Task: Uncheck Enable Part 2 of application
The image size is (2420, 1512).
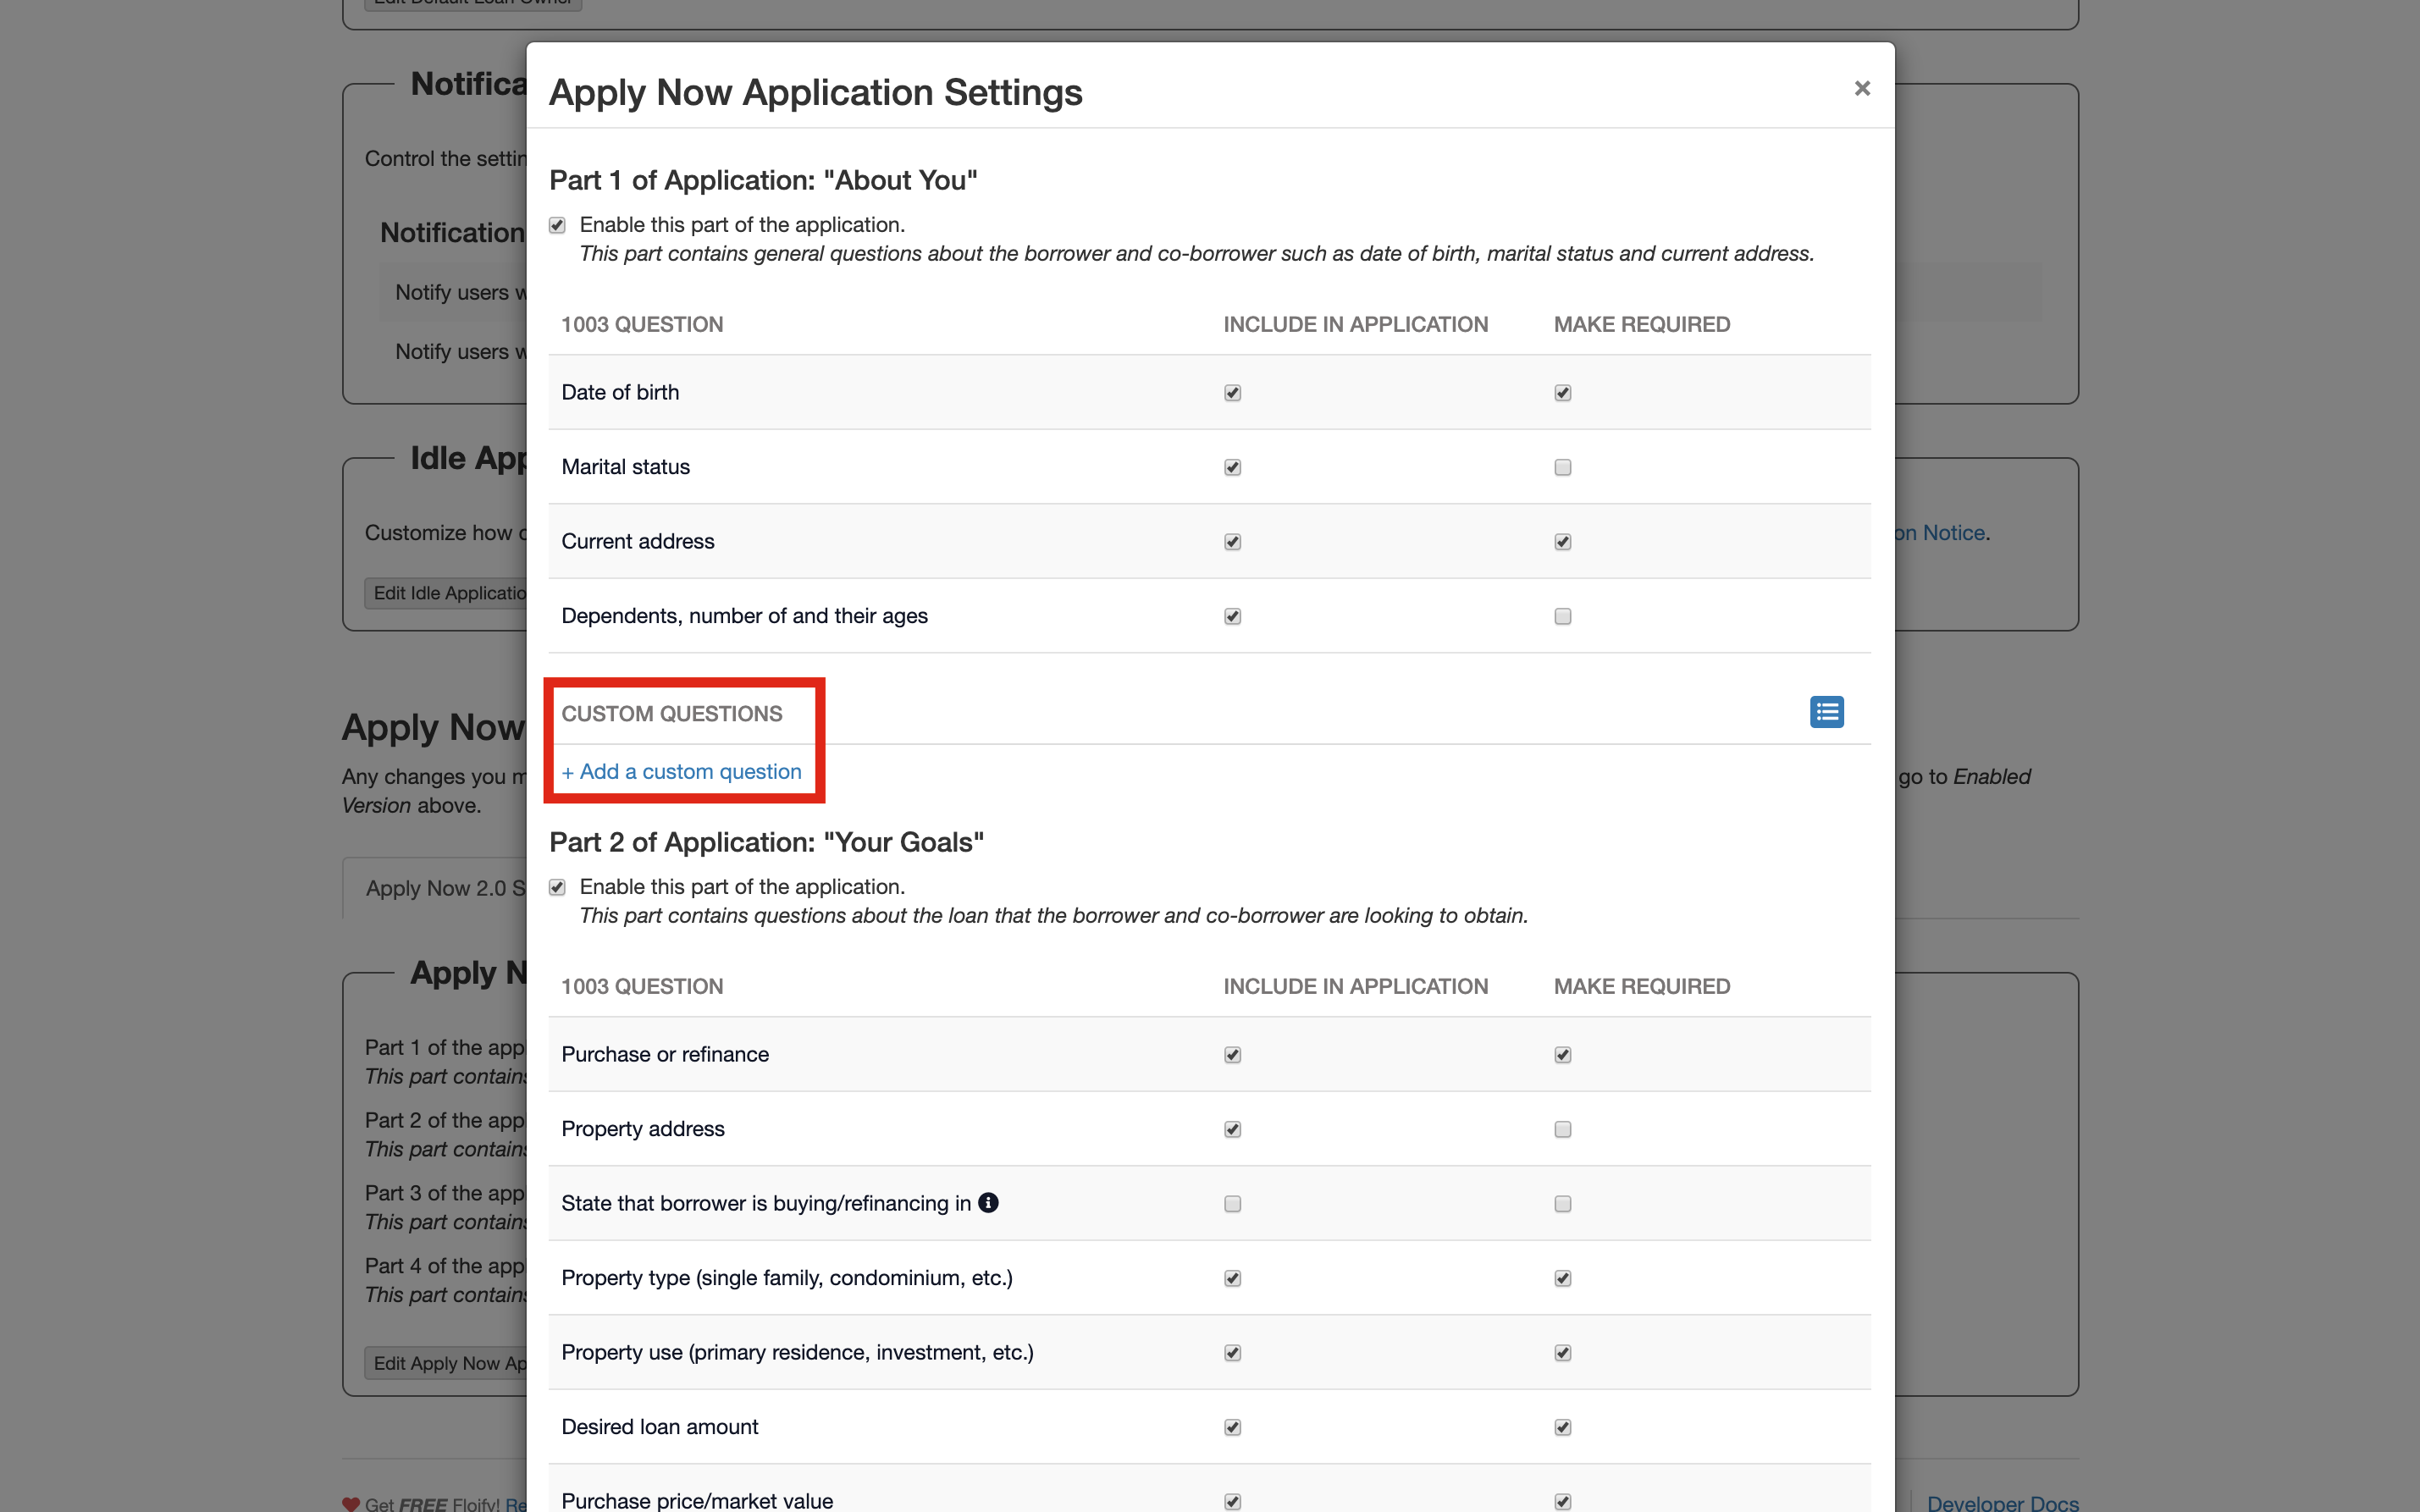Action: [557, 887]
